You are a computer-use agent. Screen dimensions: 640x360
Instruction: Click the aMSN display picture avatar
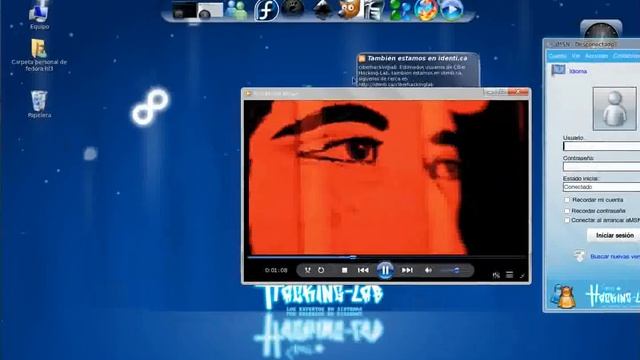[x=614, y=109]
